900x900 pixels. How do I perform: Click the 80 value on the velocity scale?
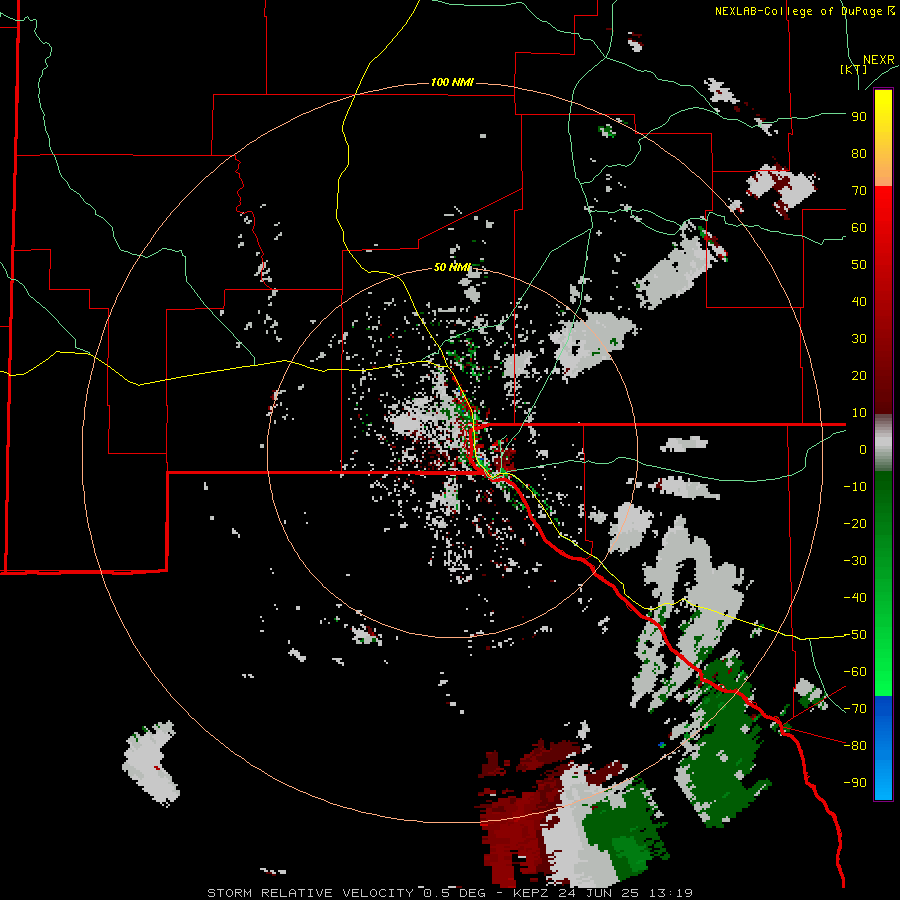point(859,154)
